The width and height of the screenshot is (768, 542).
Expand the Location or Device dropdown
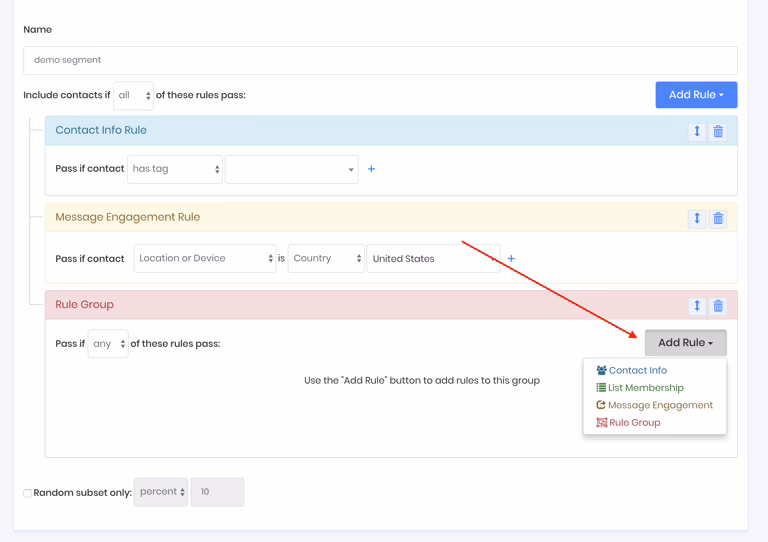(204, 258)
